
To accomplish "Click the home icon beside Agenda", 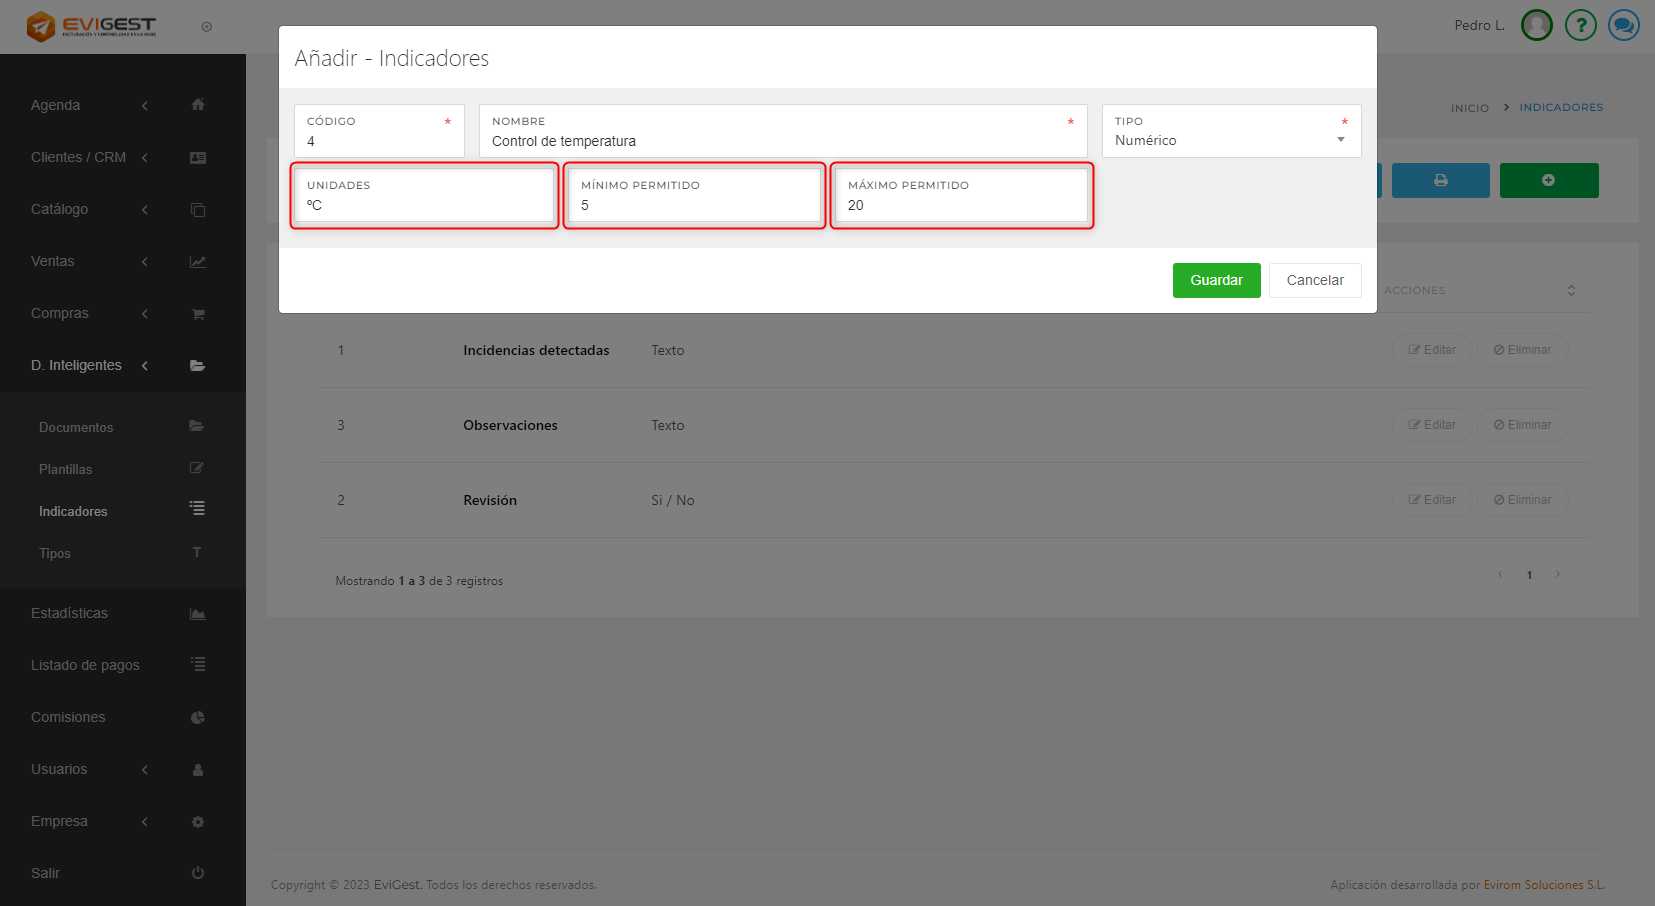I will pos(198,105).
